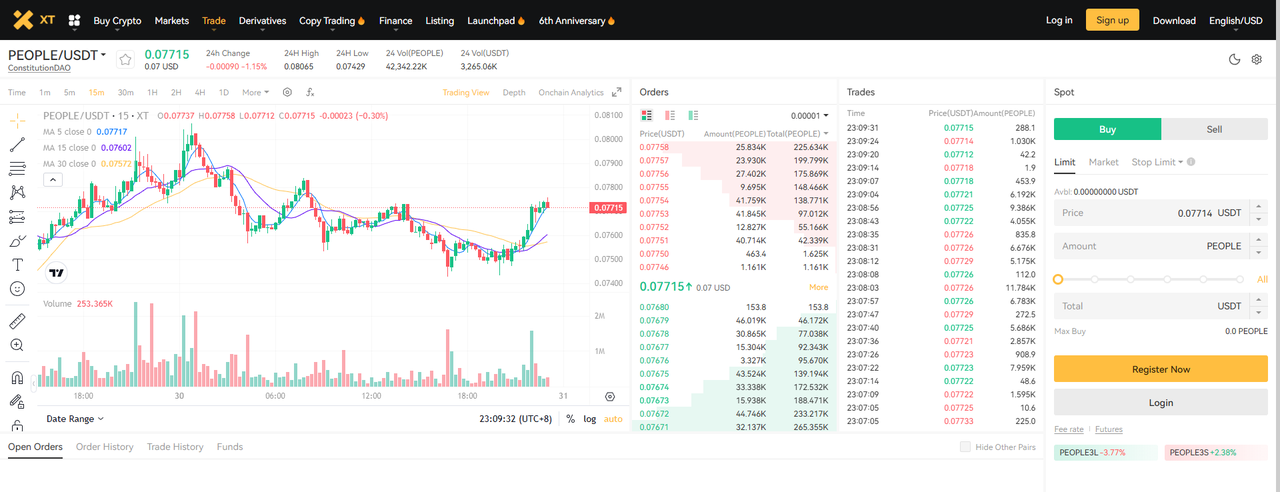Add PEOPLE/USDT to favorites with star icon
Viewport: 1280px width, 492px height.
point(125,59)
